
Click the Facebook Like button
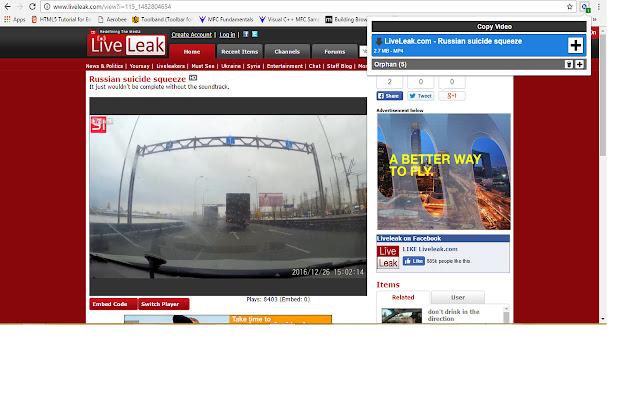point(413,261)
